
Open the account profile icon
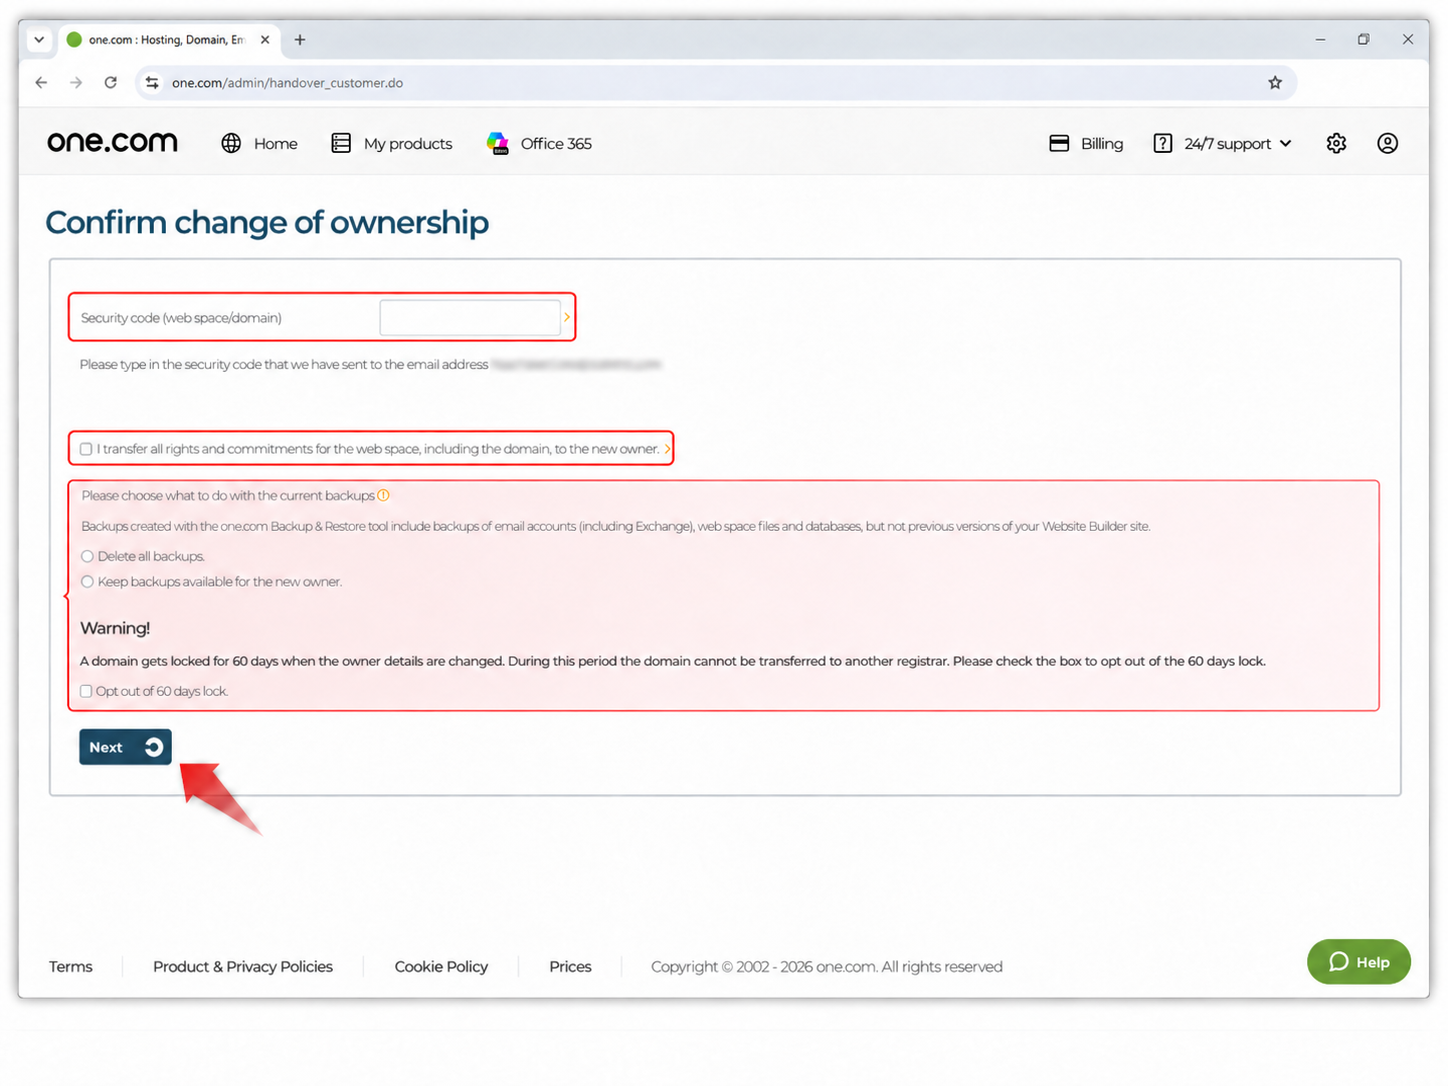pos(1387,143)
